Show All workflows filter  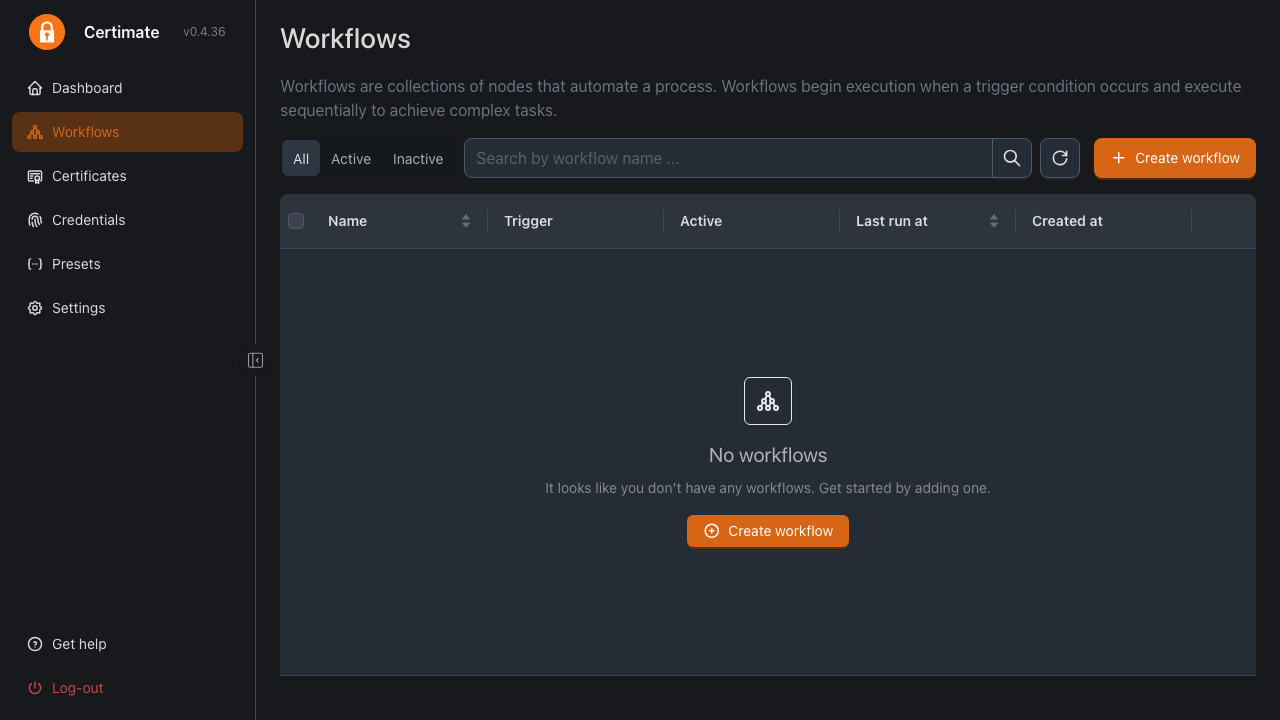point(301,158)
